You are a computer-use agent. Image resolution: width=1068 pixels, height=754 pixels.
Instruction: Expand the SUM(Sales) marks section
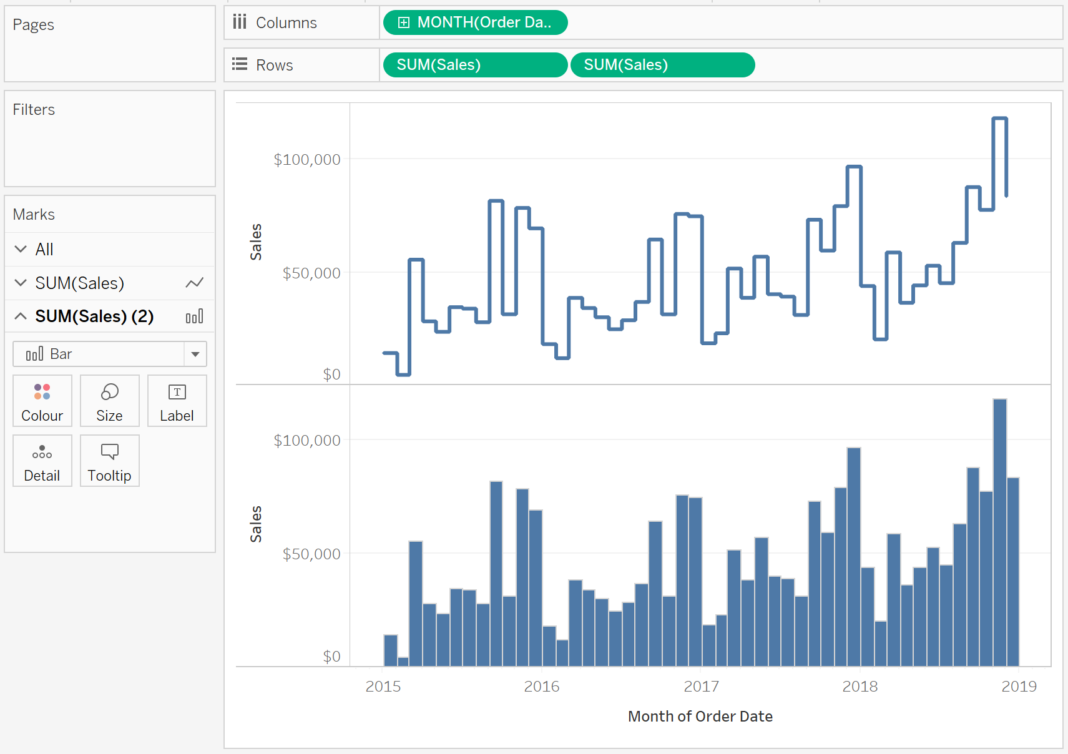[x=20, y=283]
